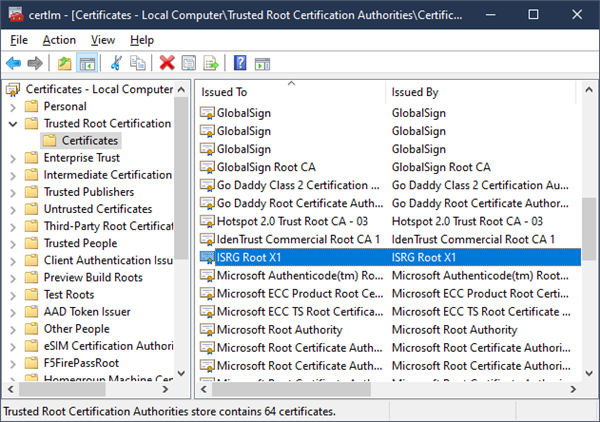Click folder icon beside Personal
Screen dimensions: 600x422
[x=31, y=106]
